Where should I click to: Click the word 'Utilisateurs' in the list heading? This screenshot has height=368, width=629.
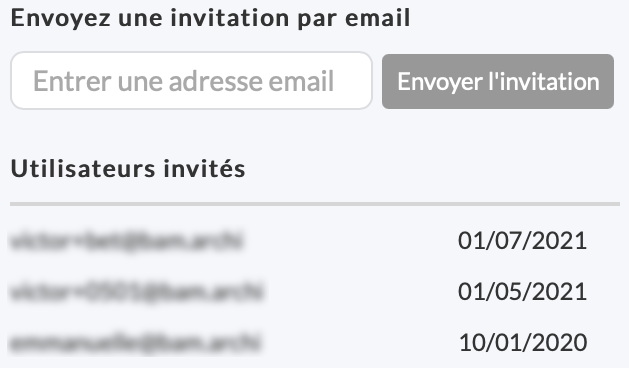coord(83,168)
